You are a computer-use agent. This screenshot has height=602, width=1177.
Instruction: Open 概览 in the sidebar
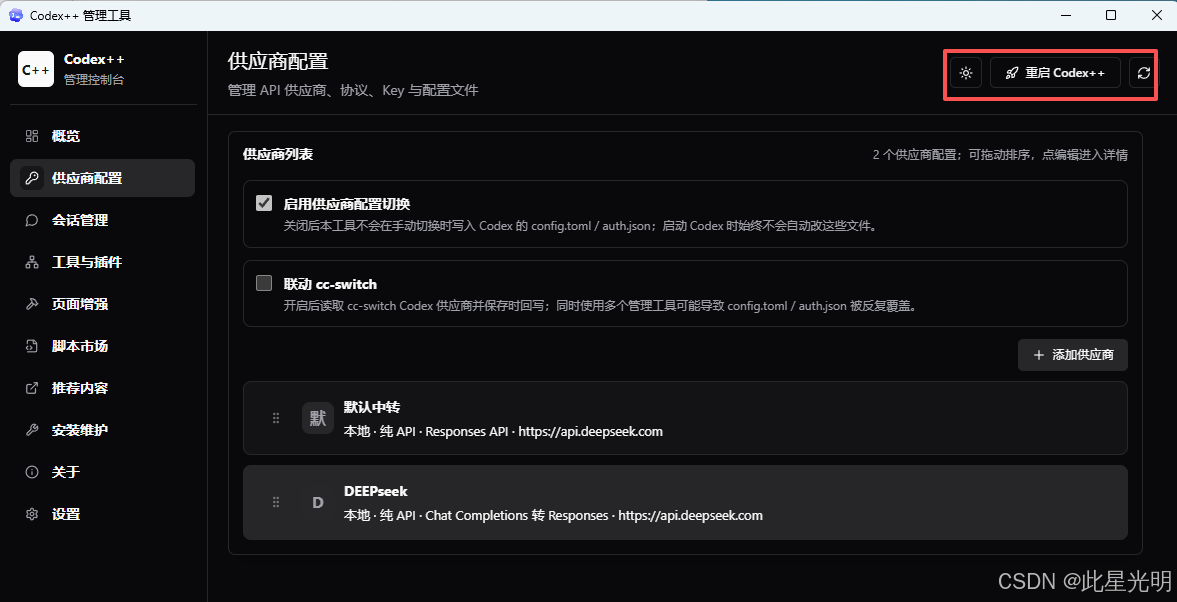102,136
